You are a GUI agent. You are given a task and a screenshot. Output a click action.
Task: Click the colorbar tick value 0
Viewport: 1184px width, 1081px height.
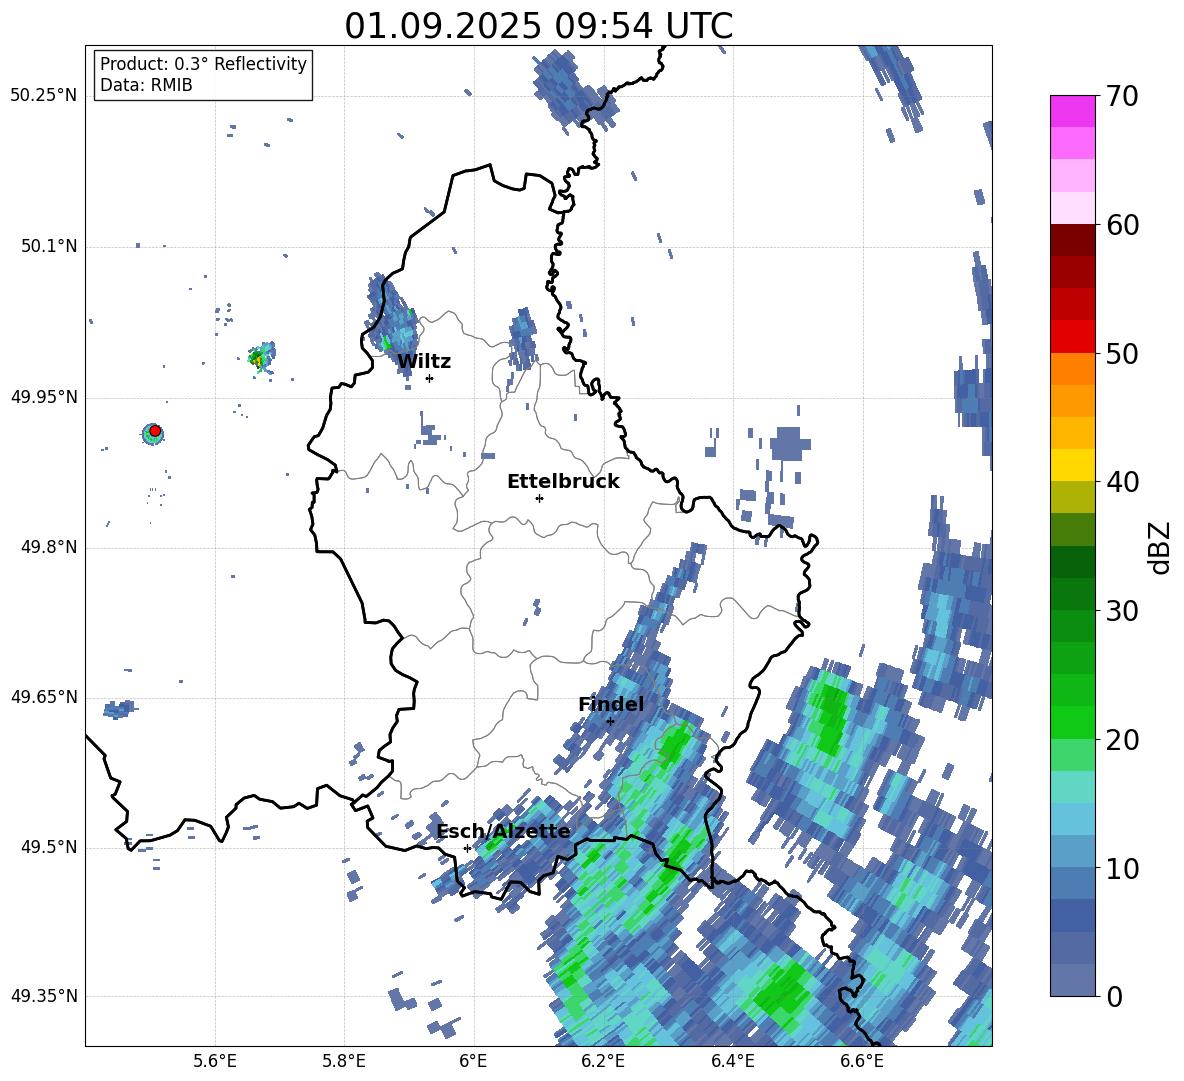pos(1115,996)
